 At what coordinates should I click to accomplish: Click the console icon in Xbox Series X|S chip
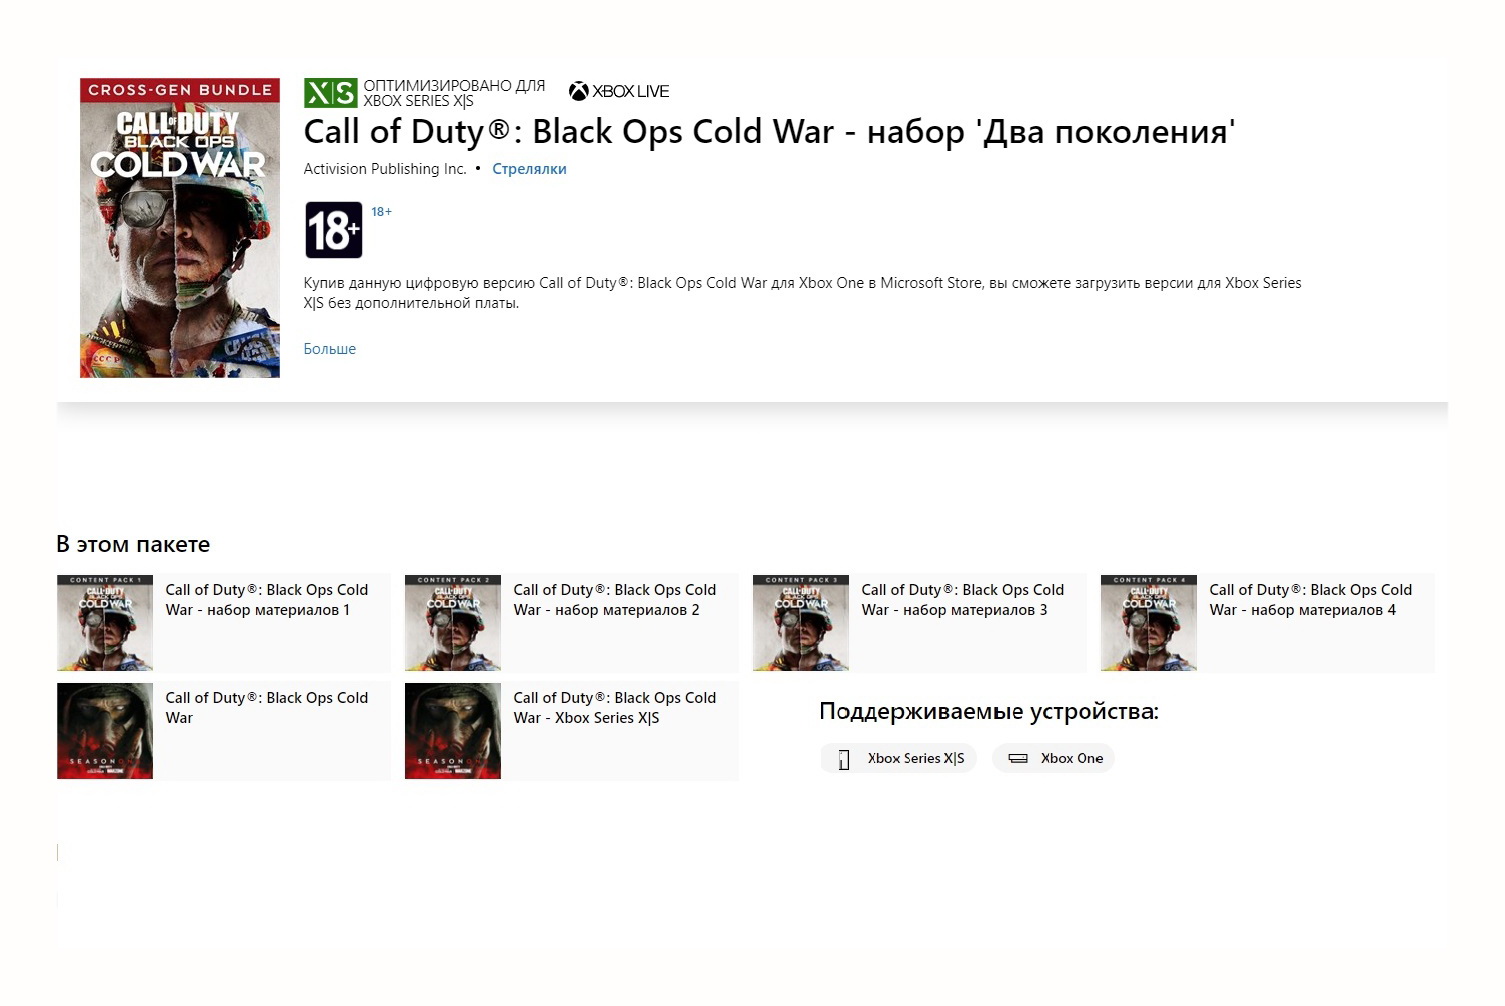point(844,759)
